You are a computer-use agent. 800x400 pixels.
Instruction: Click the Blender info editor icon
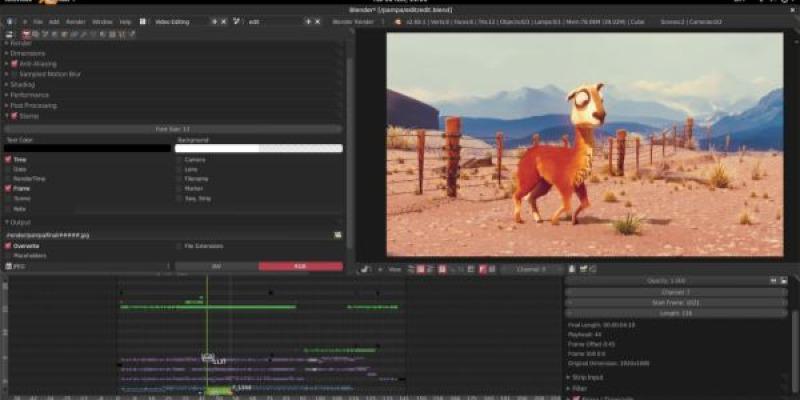coord(10,21)
